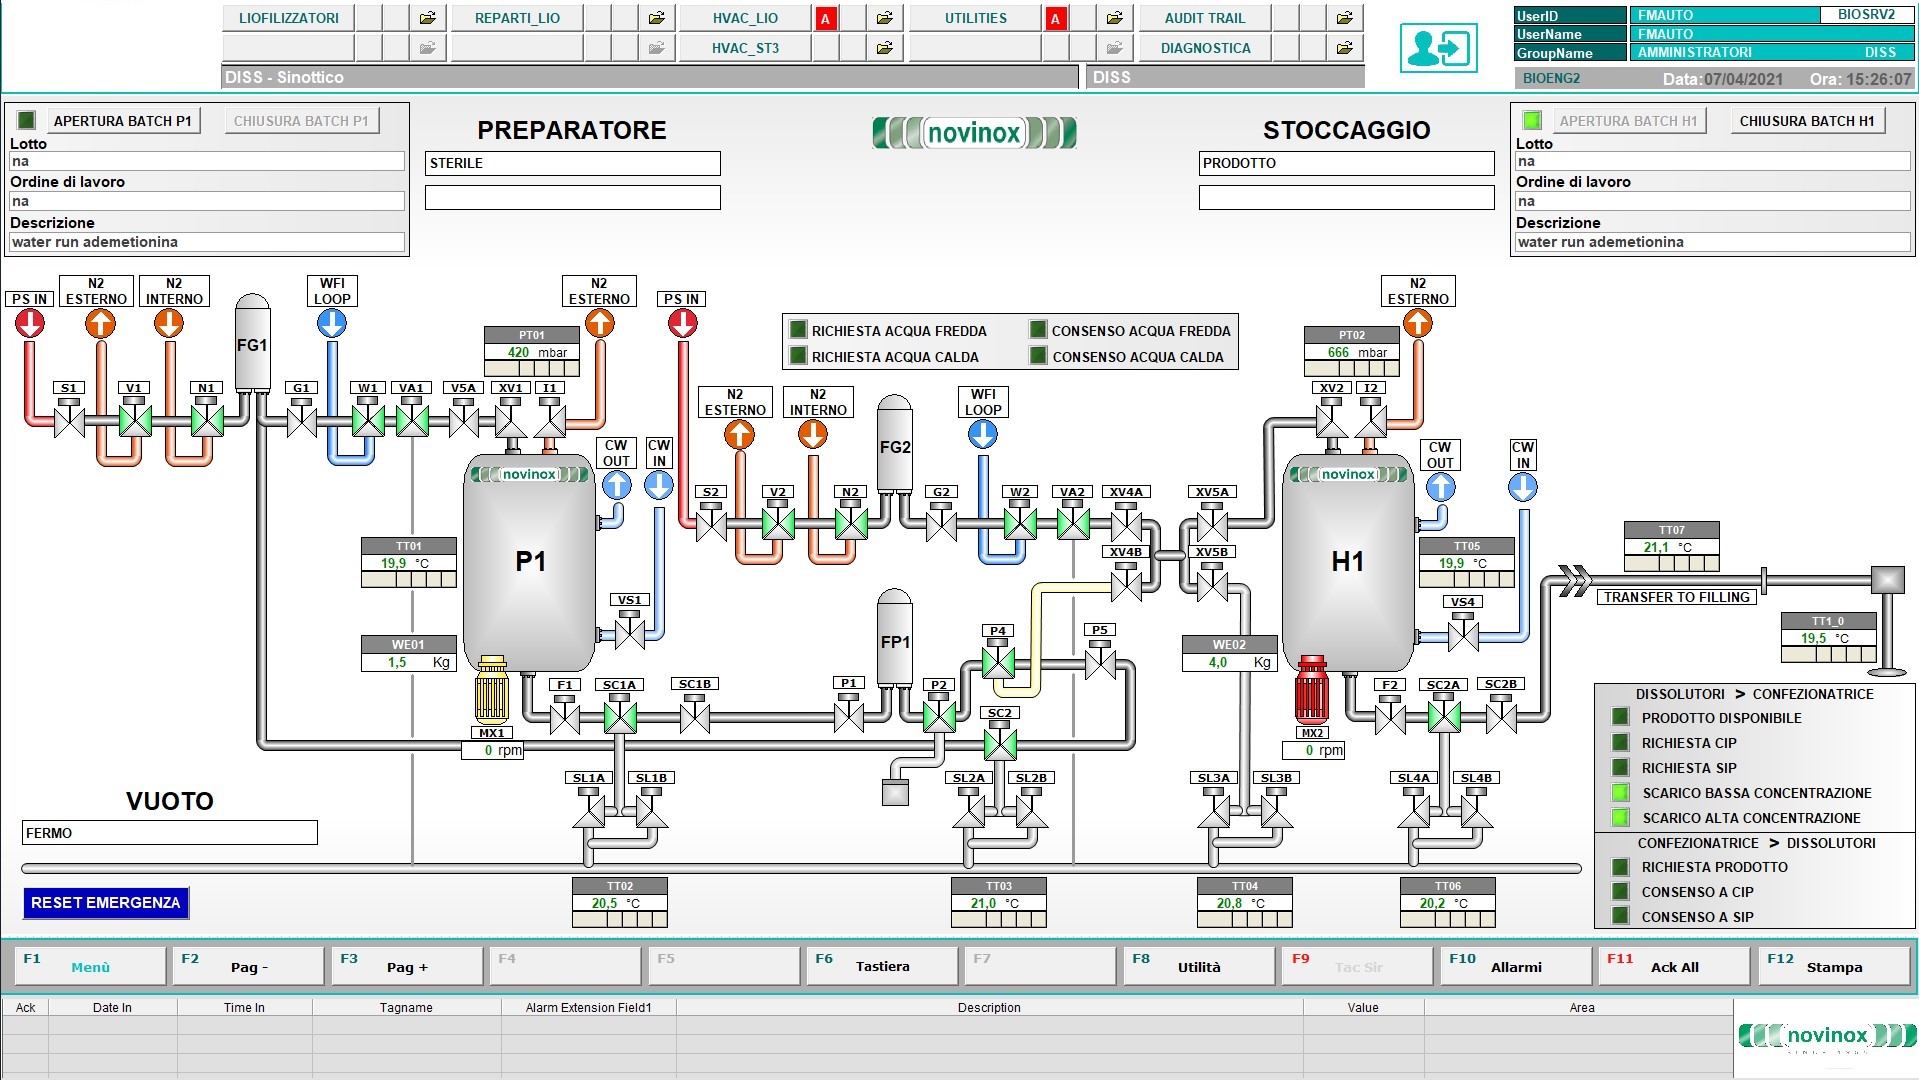The height and width of the screenshot is (1080, 1919).
Task: Select green valve SC1A below P1
Action: point(620,714)
